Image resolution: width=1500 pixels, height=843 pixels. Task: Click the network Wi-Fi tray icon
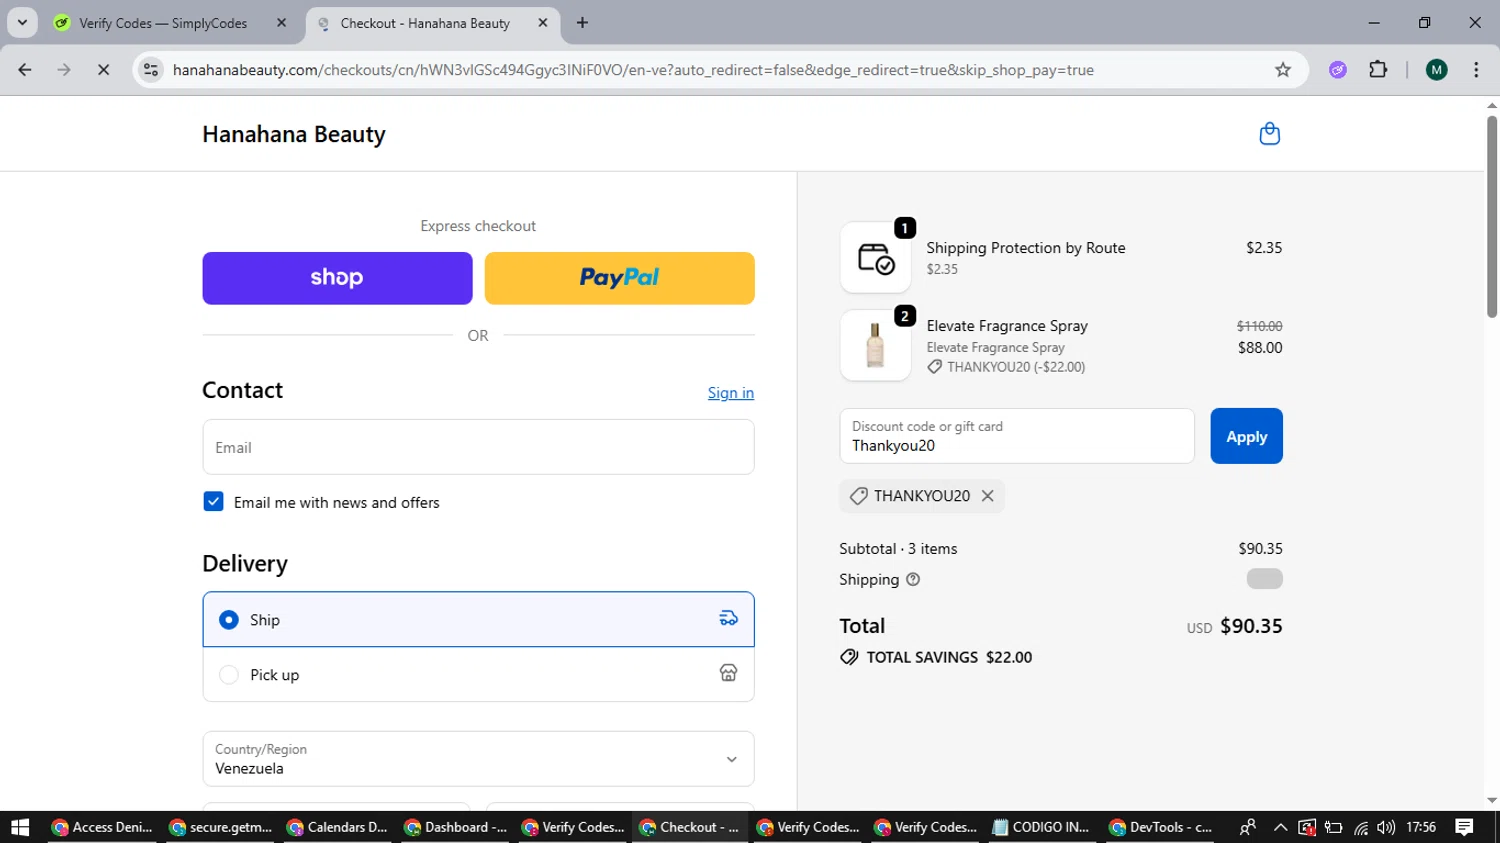pos(1360,827)
